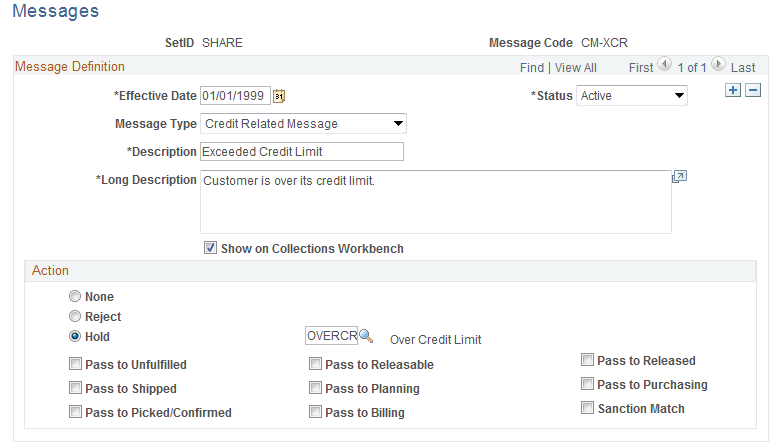Select the Hold action radio
Image resolution: width=776 pixels, height=448 pixels.
coord(75,336)
